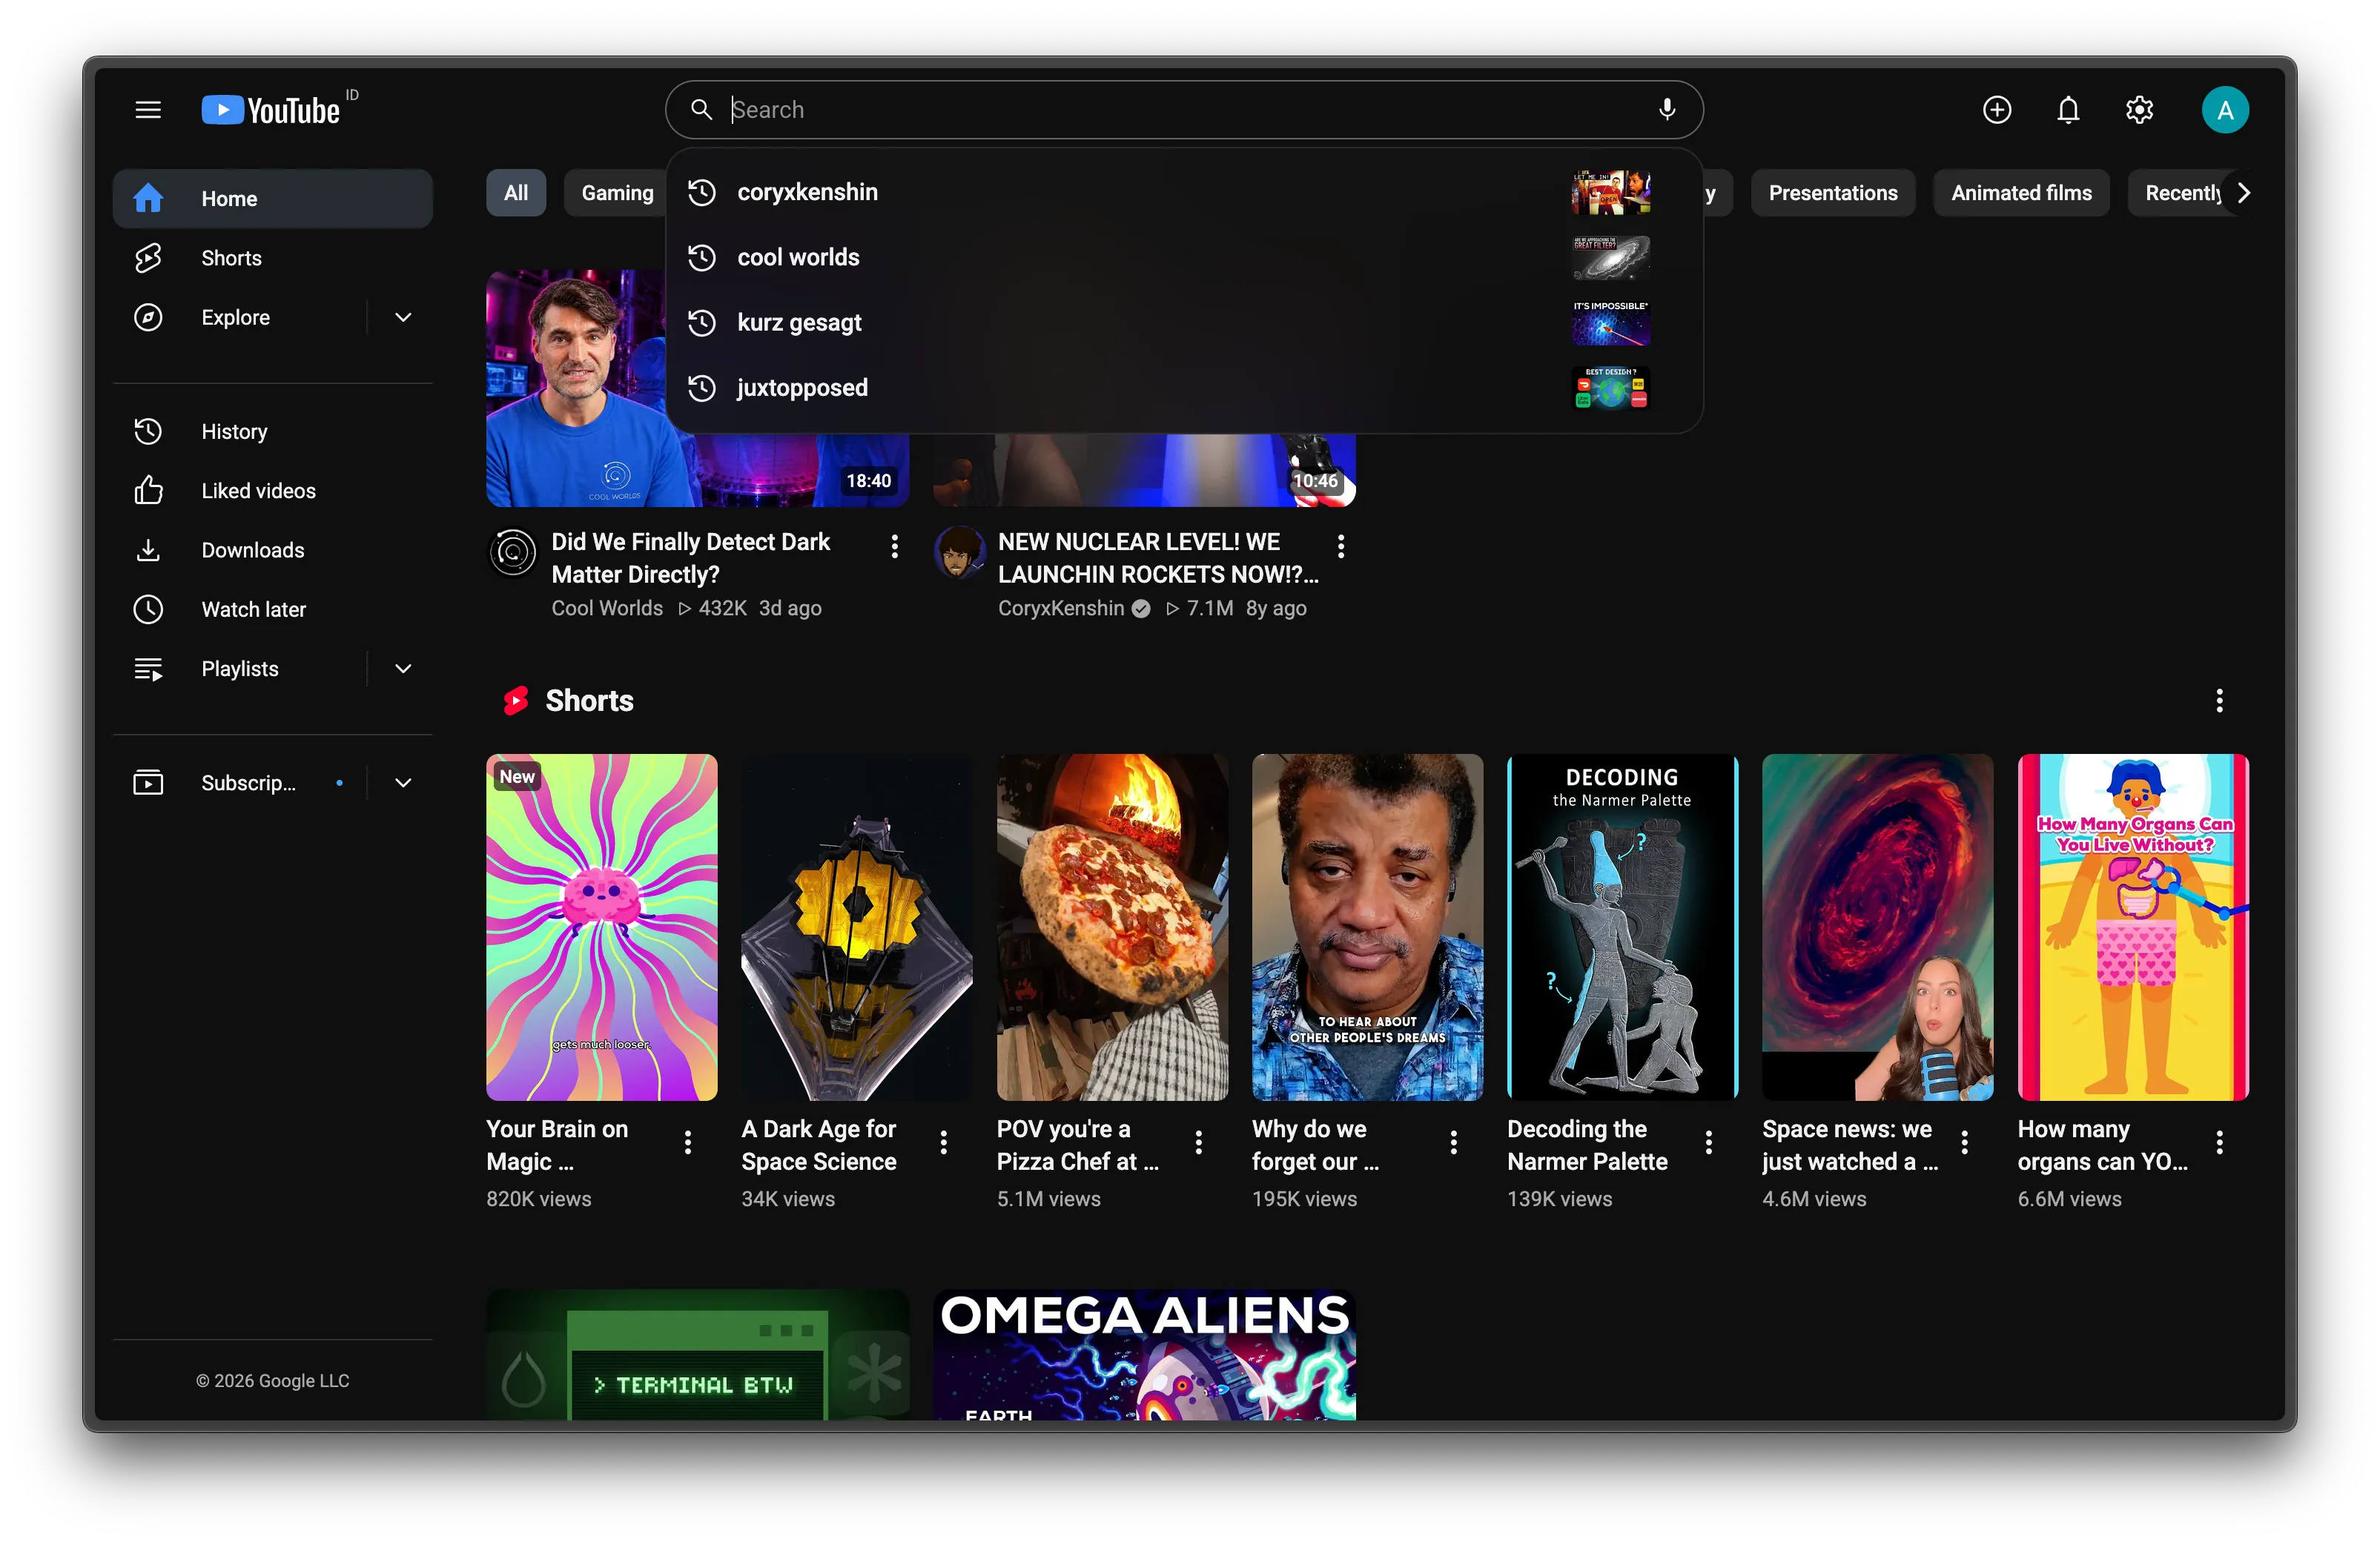This screenshot has width=2380, height=1542.
Task: Choose cool worlds search suggestion
Action: pyautogui.click(x=1183, y=257)
